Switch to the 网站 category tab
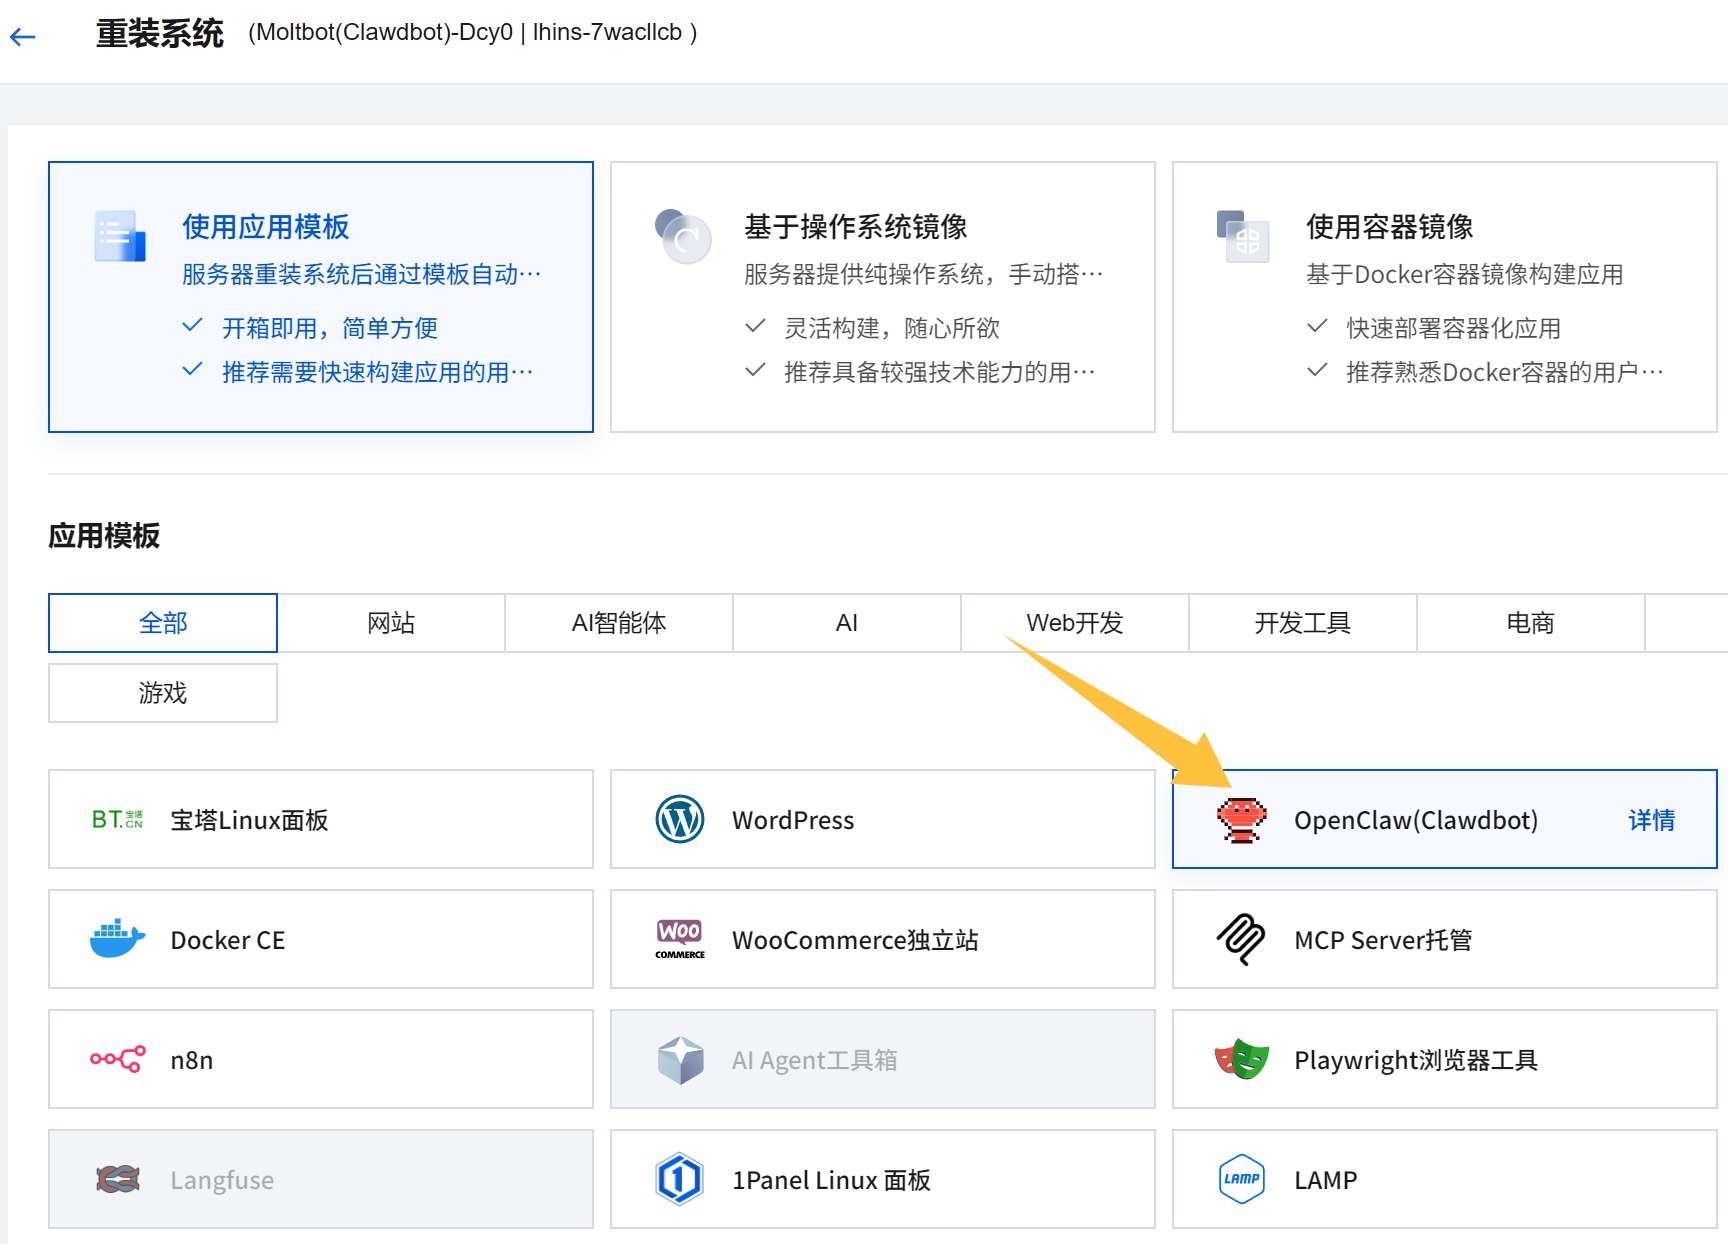This screenshot has height=1244, width=1728. point(391,623)
